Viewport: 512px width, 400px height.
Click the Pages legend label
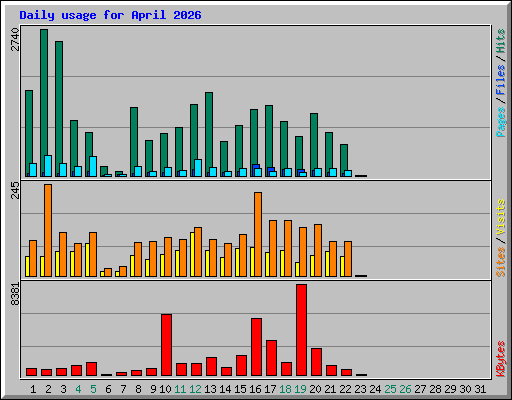(x=501, y=122)
